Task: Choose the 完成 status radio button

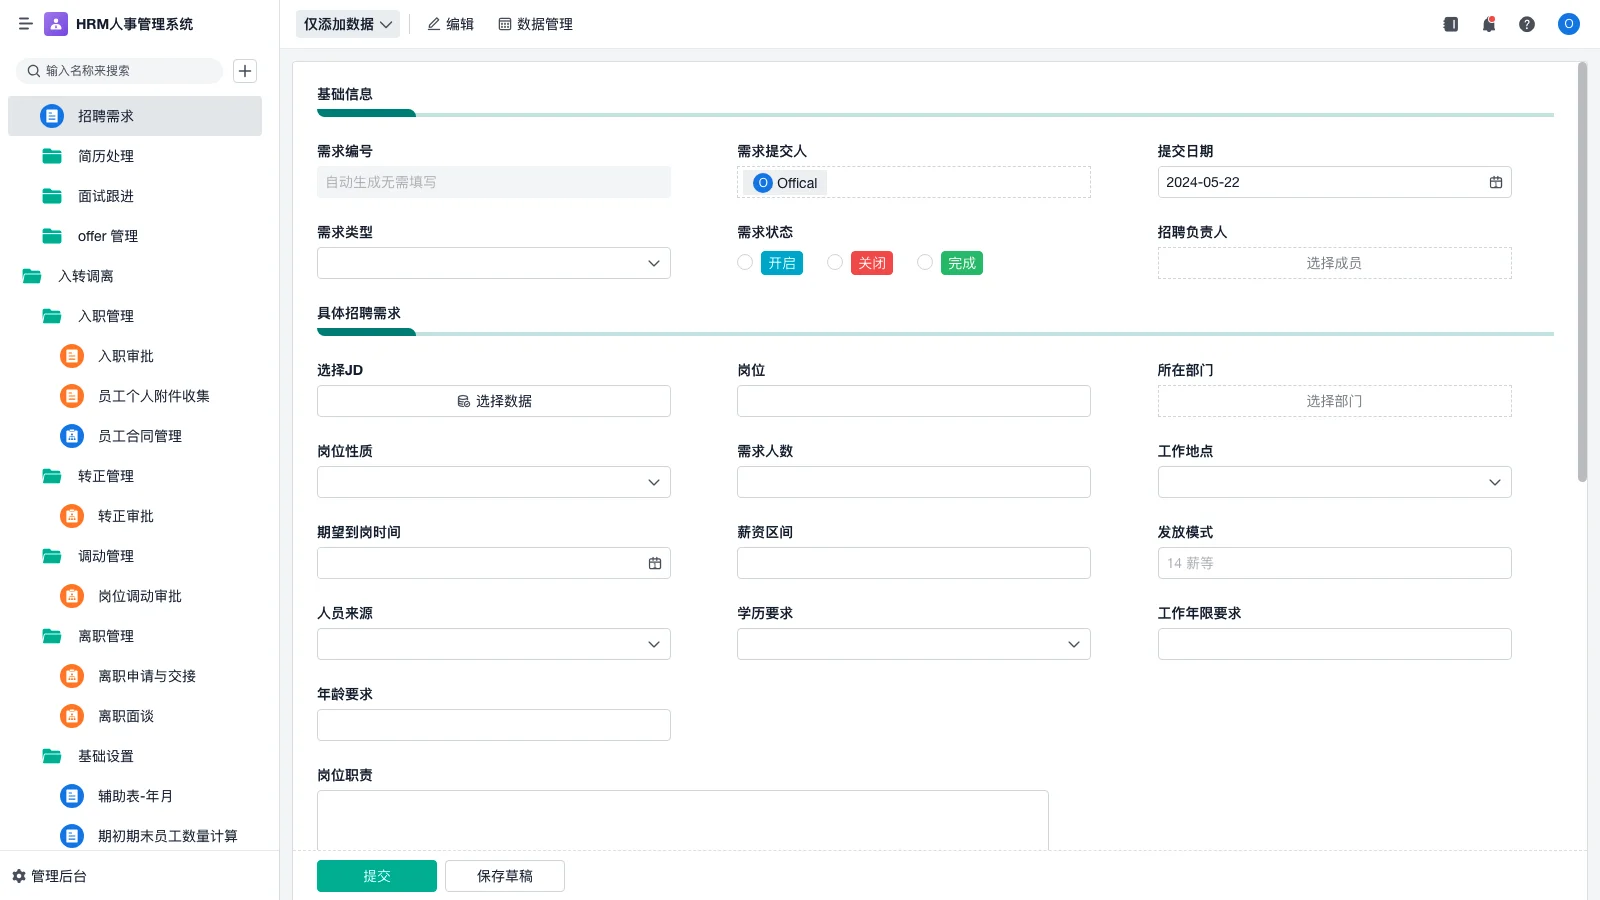Action: click(925, 262)
